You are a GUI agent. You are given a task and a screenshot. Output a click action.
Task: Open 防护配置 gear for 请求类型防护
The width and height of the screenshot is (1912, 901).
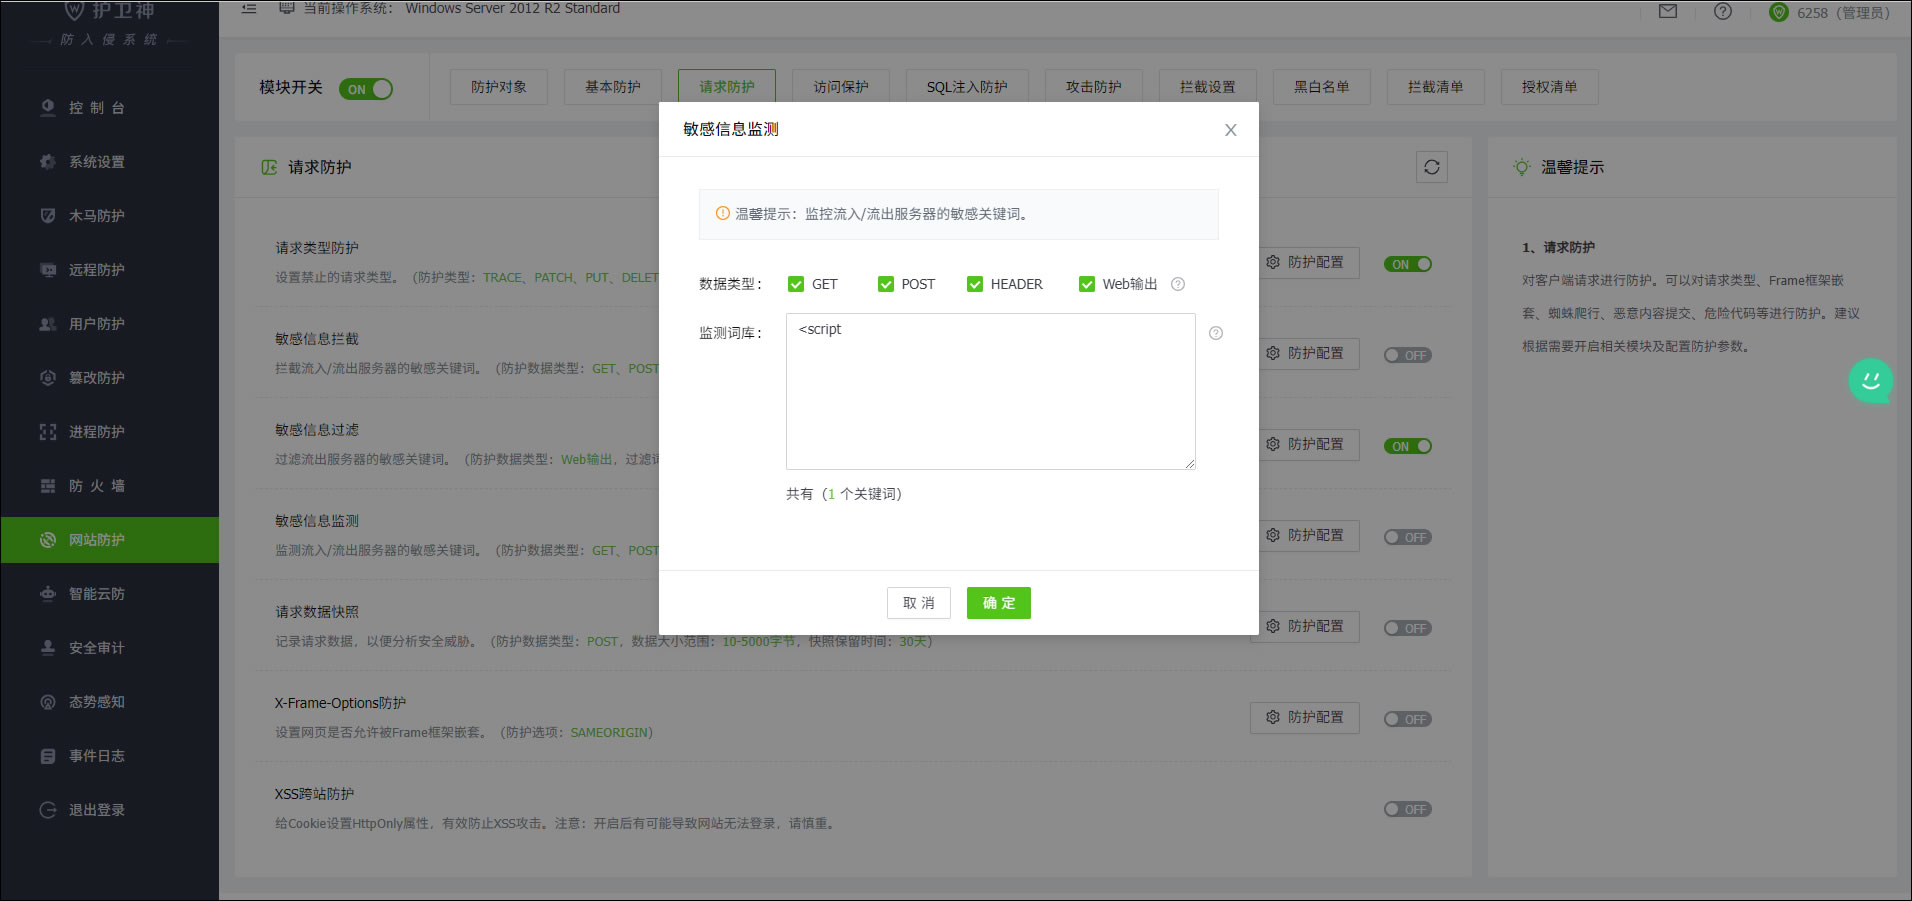1304,262
